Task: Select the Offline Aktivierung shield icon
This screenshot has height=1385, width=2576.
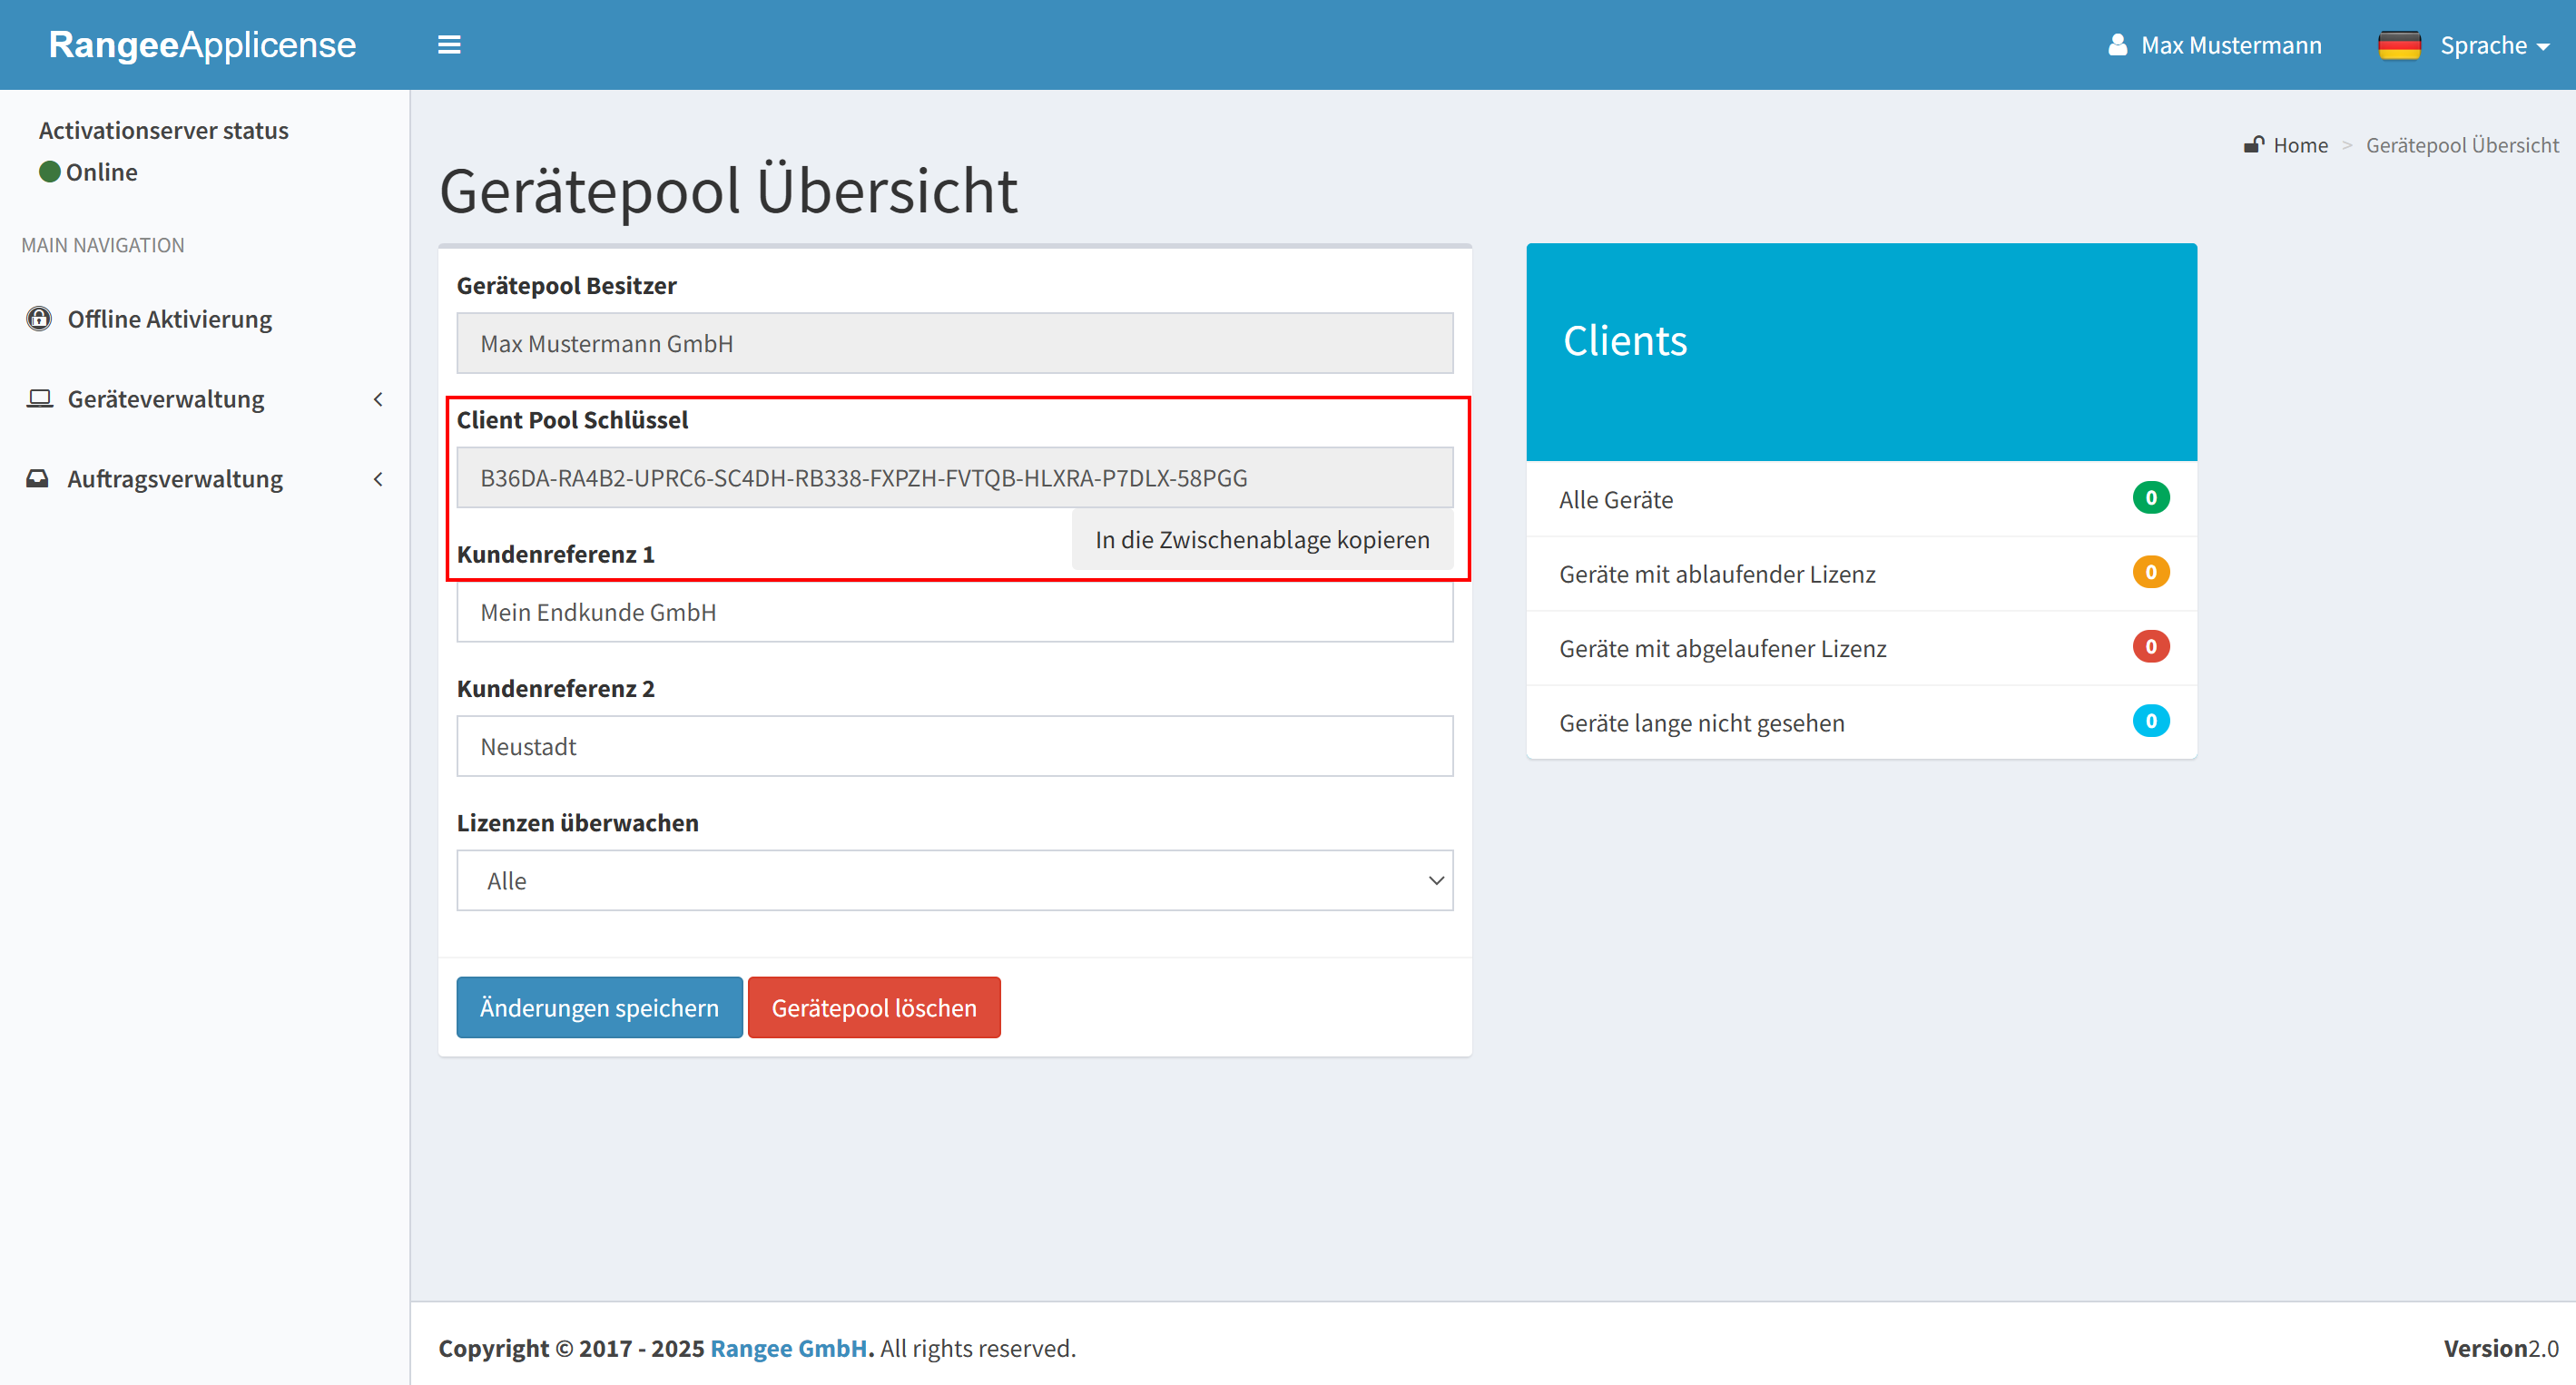Action: (x=38, y=318)
